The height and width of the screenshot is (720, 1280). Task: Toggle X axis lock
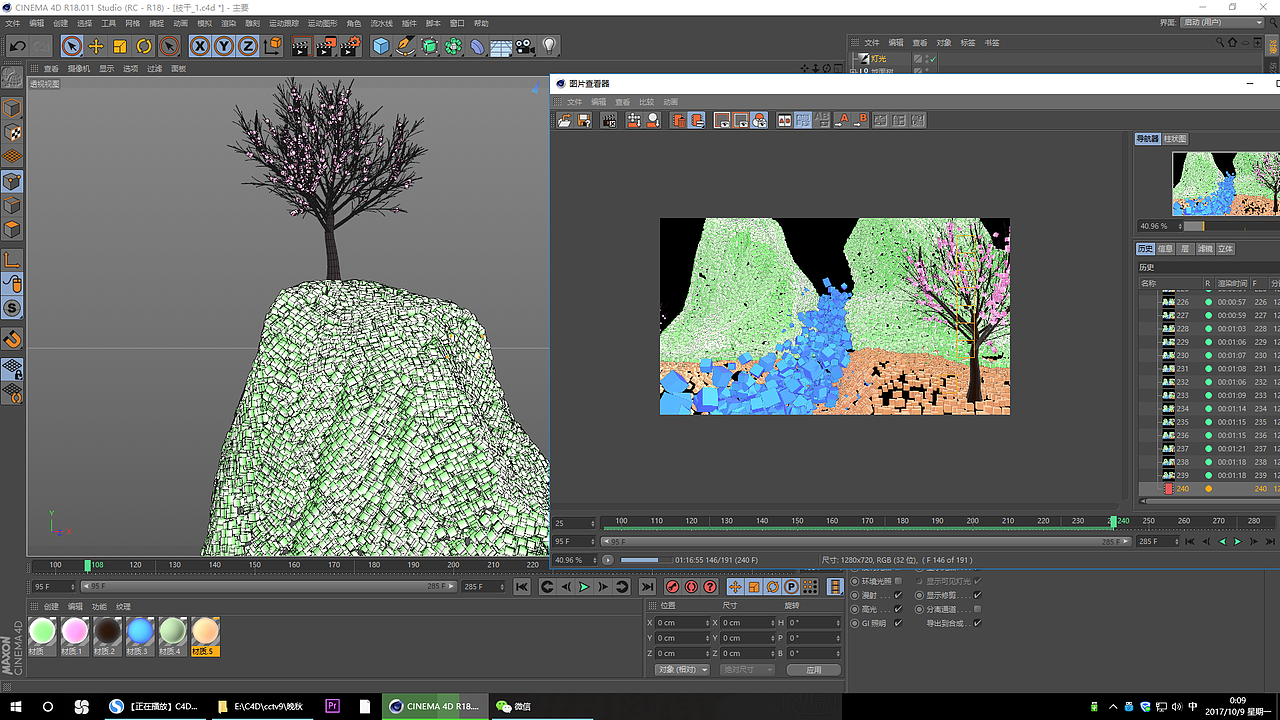tap(200, 46)
